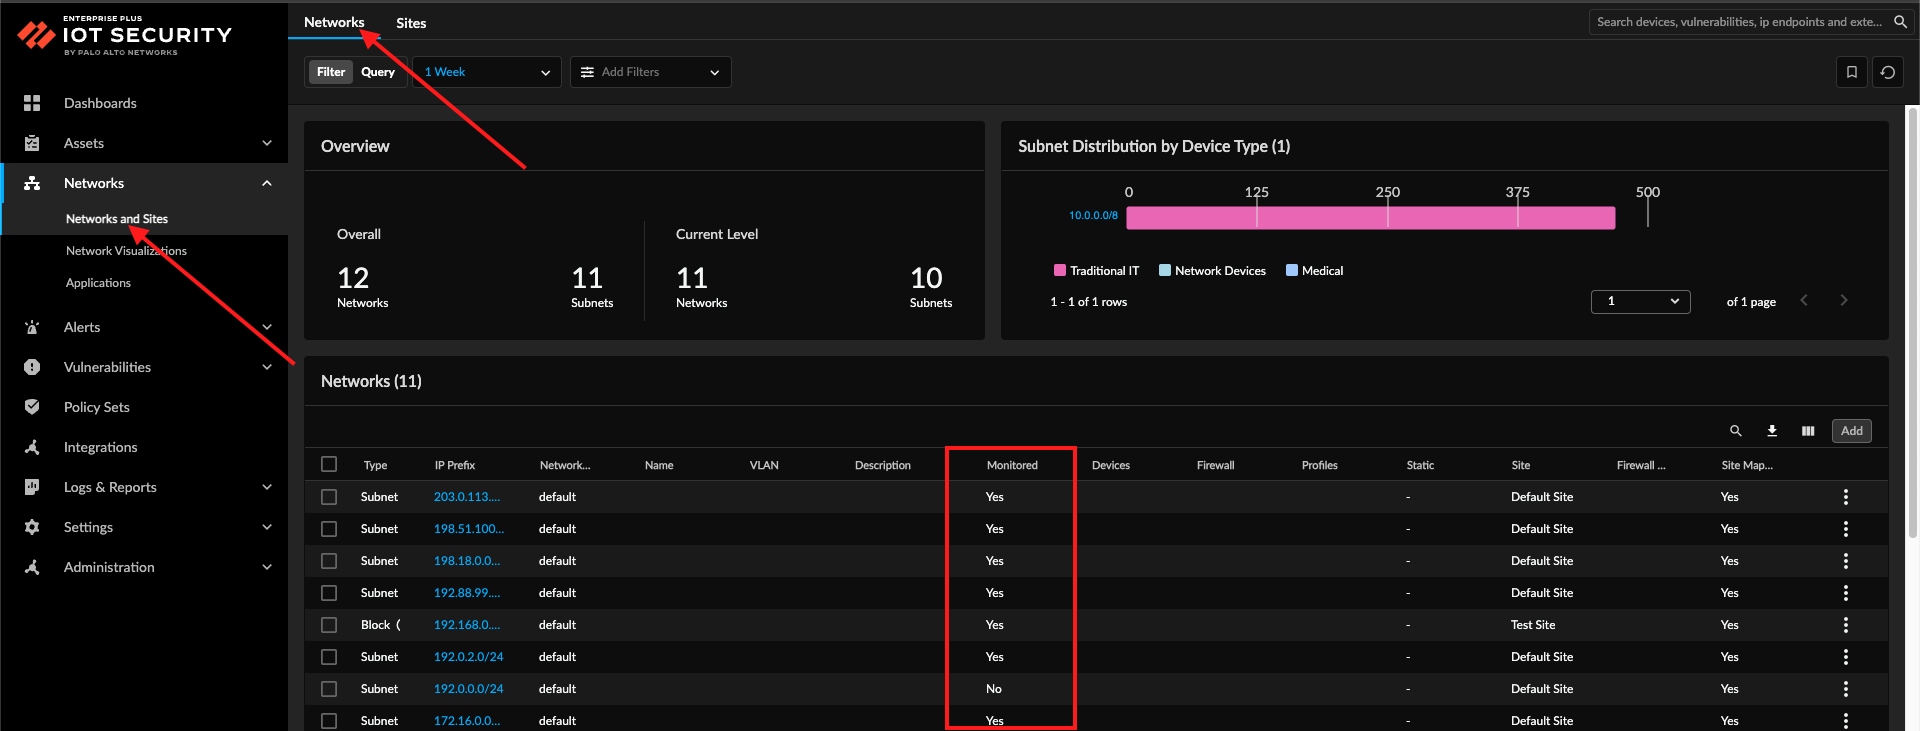
Task: Open Dashboards from the sidebar
Action: click(x=100, y=103)
